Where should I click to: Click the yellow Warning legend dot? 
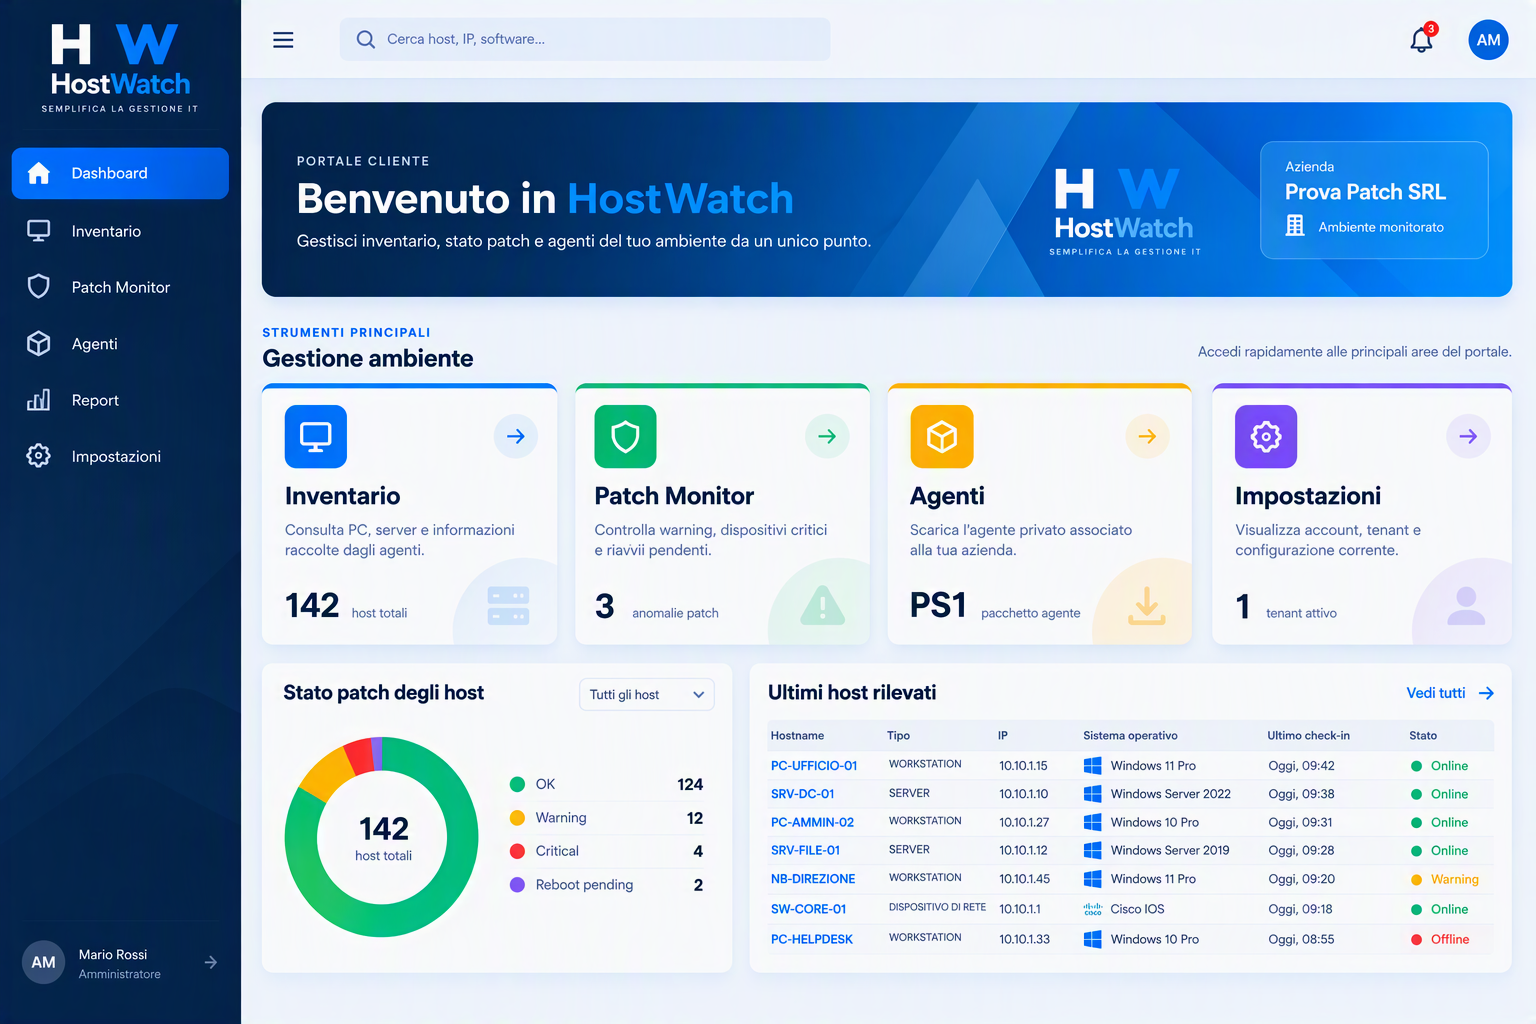click(x=517, y=818)
